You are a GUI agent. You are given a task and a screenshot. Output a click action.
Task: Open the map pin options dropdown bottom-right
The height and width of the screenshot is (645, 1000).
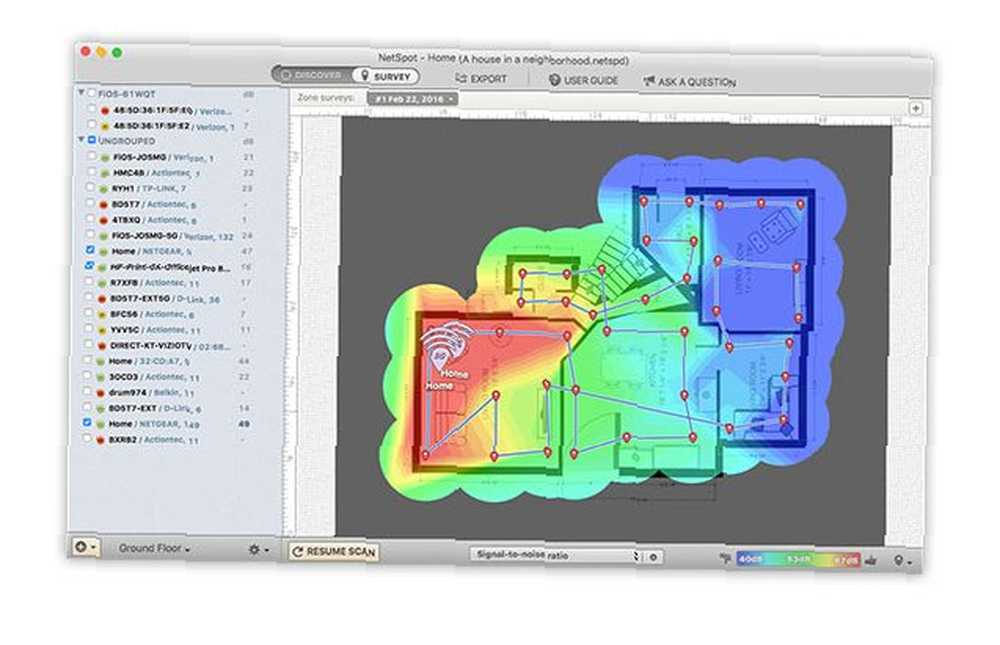(x=902, y=561)
